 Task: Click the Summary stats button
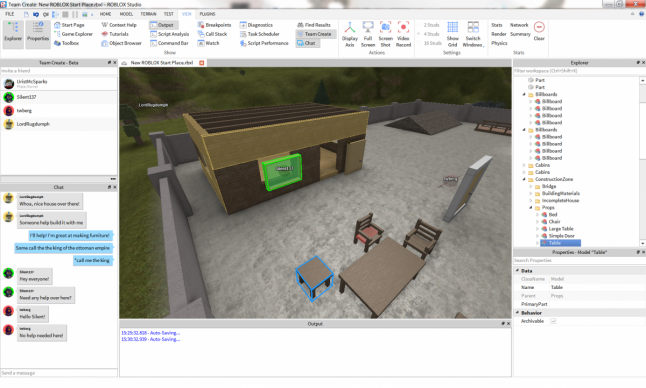520,34
